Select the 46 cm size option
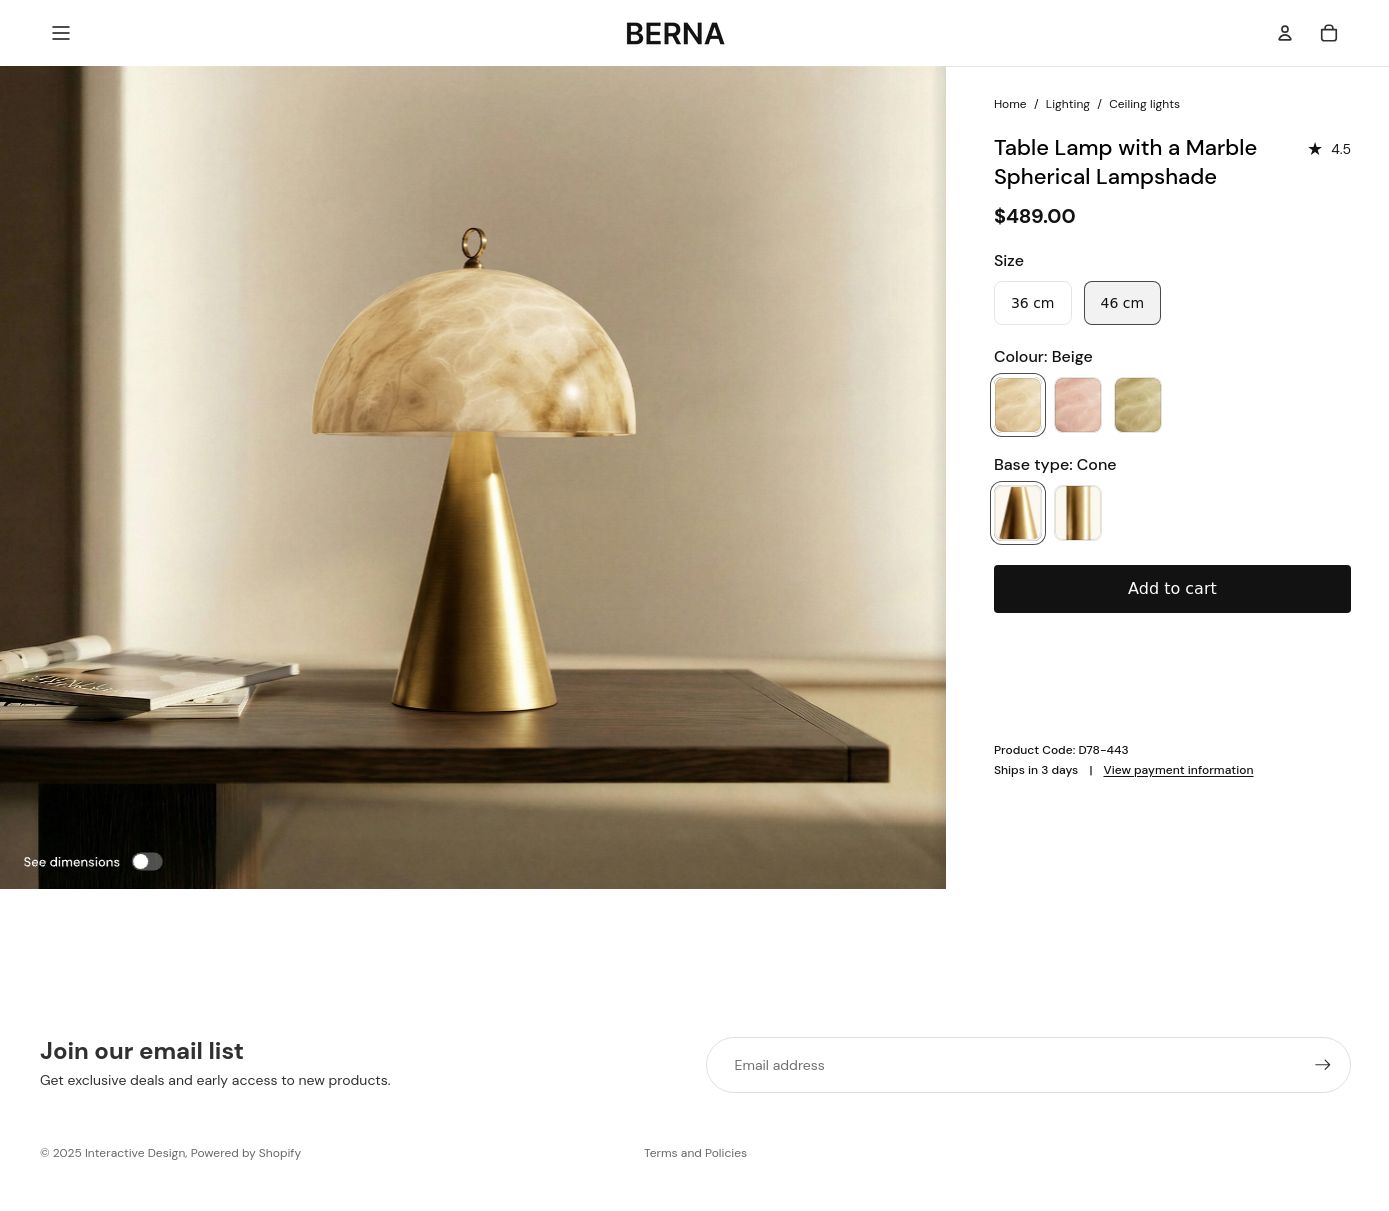Viewport: 1389px width, 1211px height. (x=1122, y=303)
